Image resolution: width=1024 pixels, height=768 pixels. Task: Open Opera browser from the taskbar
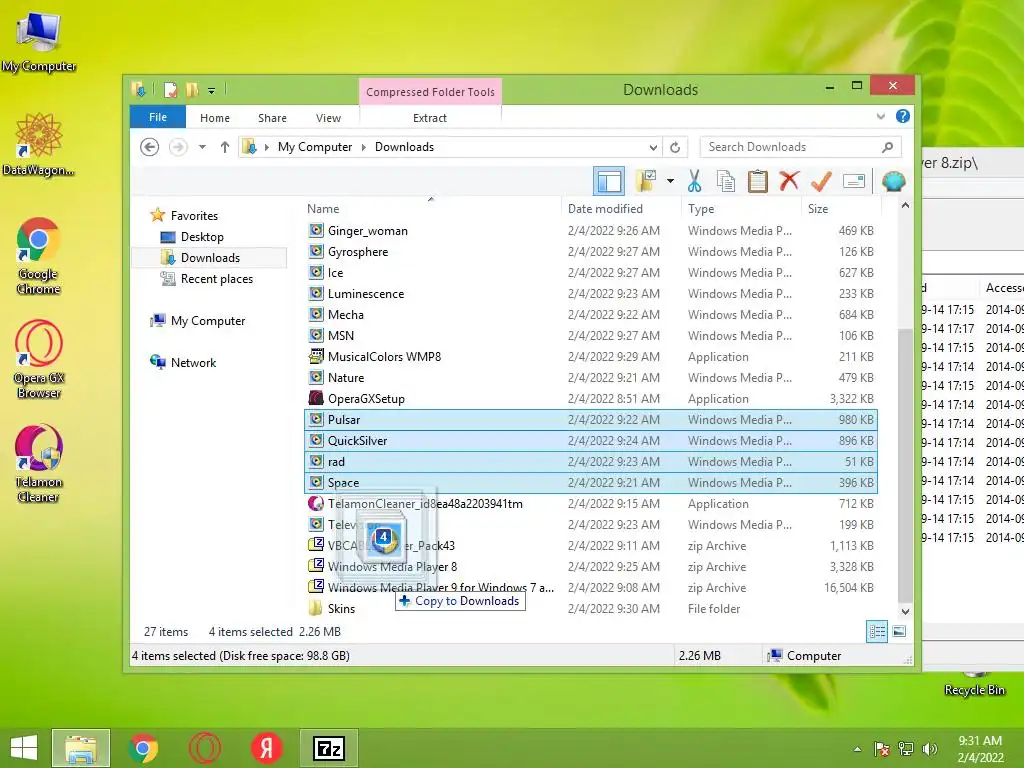[x=204, y=748]
